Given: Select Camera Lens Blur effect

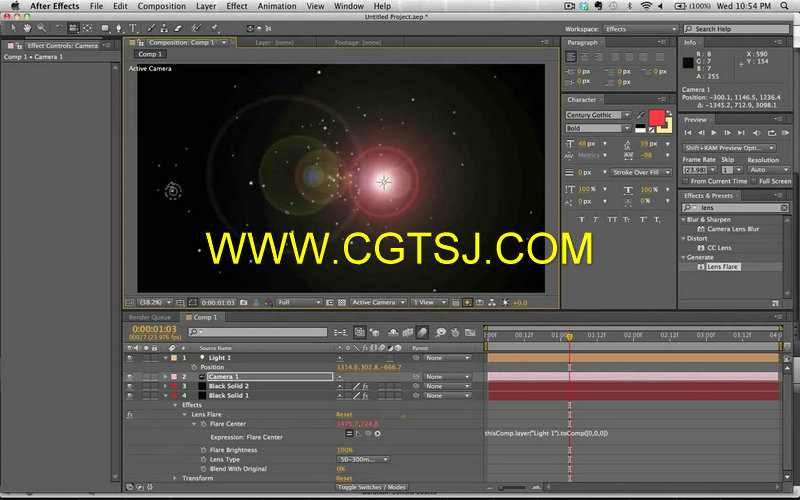Looking at the screenshot, I should (x=733, y=229).
